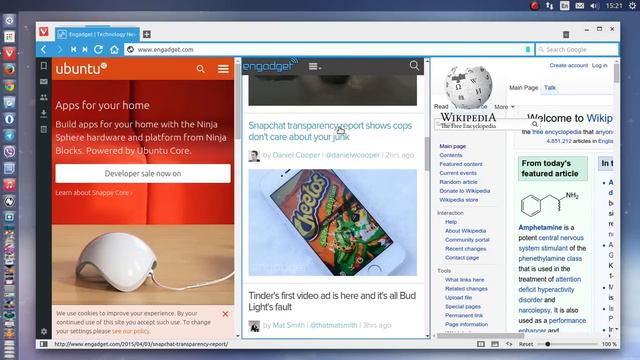The width and height of the screenshot is (640, 360).
Task: Click the search icon on Engadget page
Action: coord(414,66)
